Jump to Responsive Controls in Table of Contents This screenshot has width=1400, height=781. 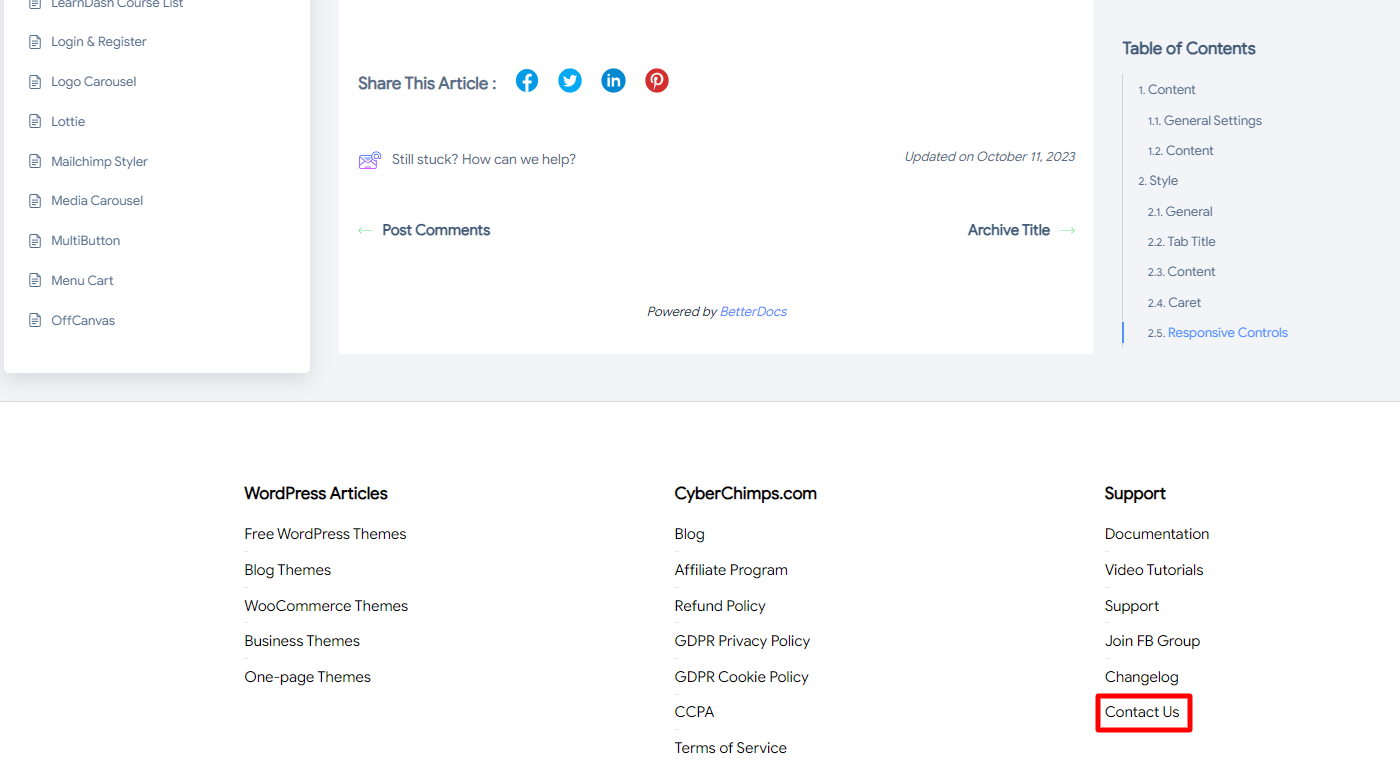pyautogui.click(x=1227, y=332)
